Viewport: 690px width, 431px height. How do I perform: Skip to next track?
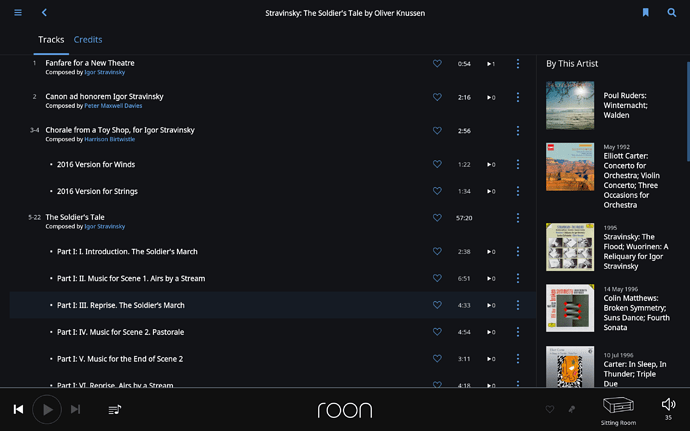tap(75, 409)
